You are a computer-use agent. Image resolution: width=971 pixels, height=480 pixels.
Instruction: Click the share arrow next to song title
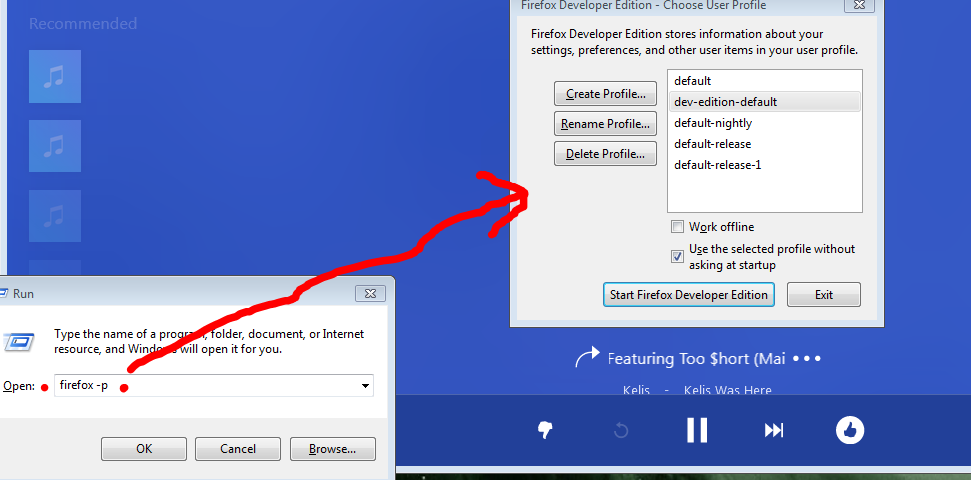587,357
